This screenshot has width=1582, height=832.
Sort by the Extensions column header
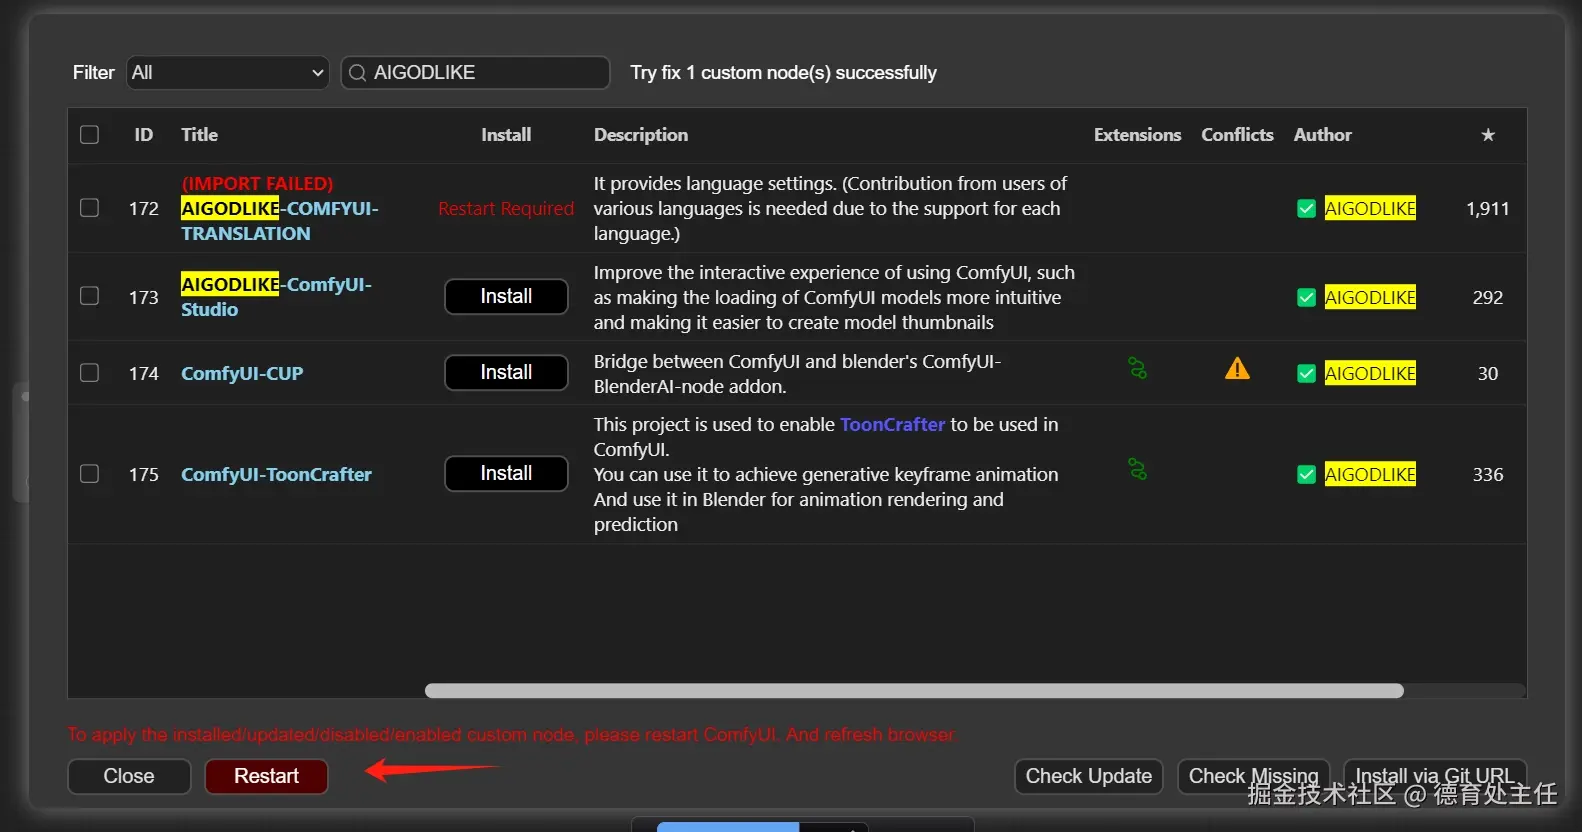pyautogui.click(x=1137, y=135)
